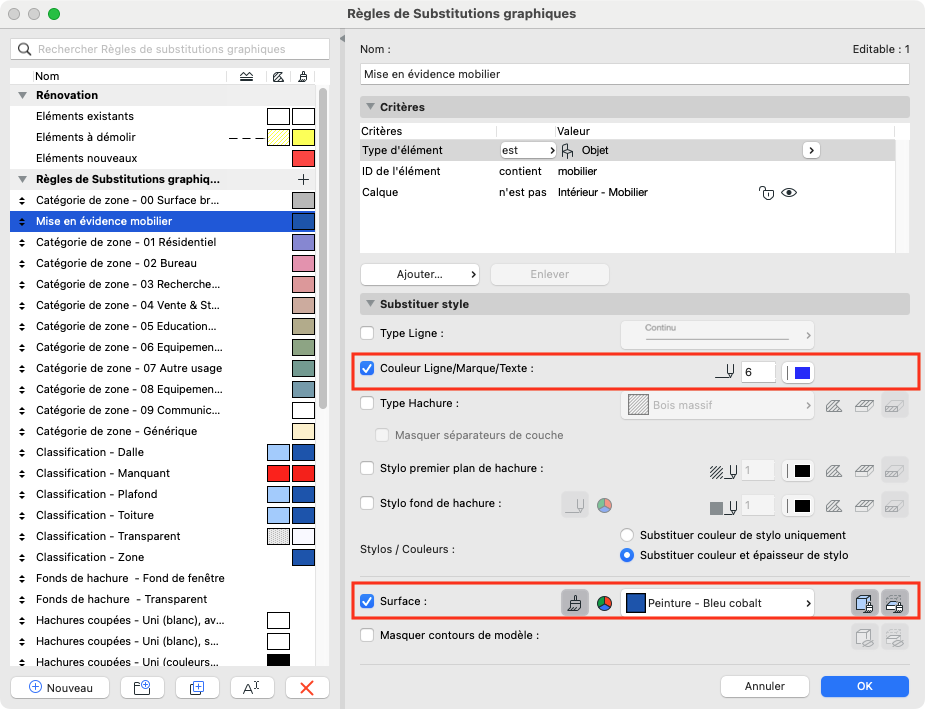Toggle the eye icon on the Calque row
The height and width of the screenshot is (709, 925).
click(x=789, y=192)
